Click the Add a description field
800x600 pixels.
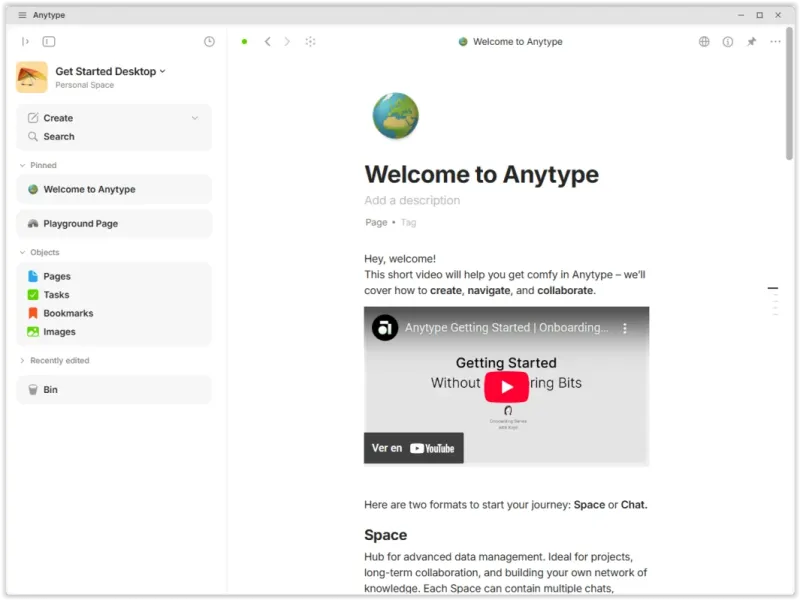pyautogui.click(x=412, y=200)
